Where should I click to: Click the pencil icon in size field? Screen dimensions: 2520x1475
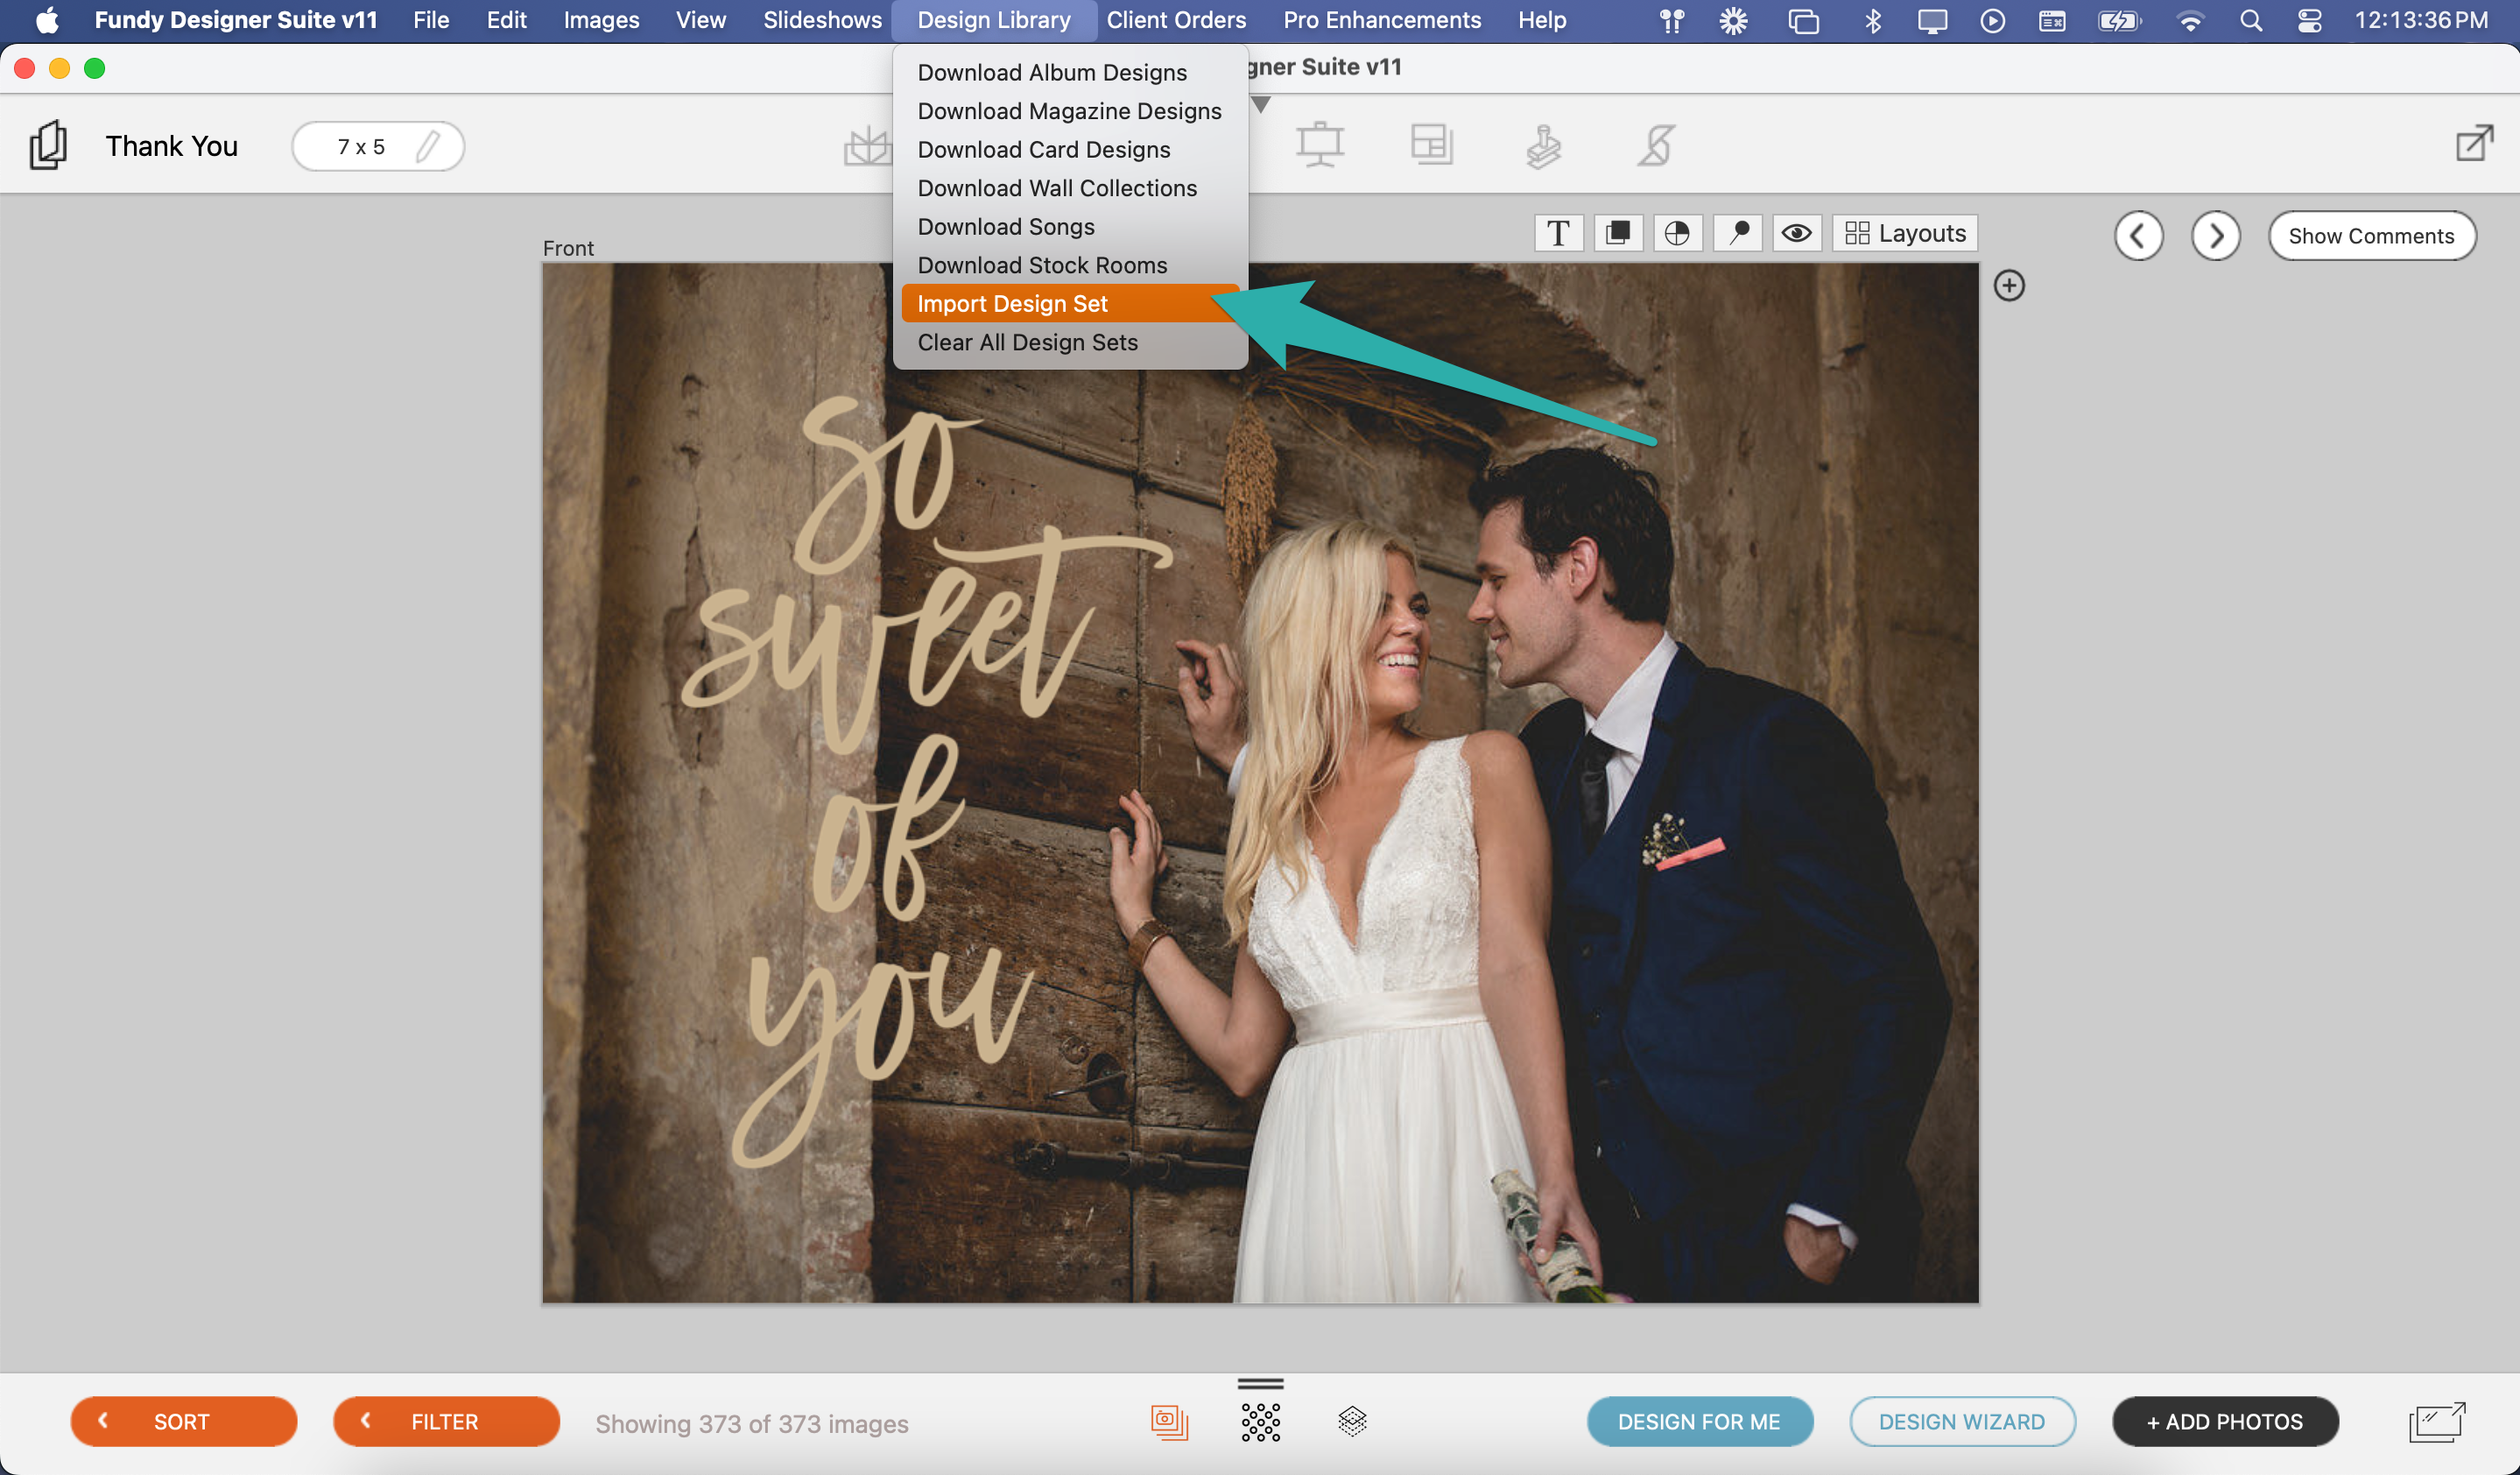428,147
